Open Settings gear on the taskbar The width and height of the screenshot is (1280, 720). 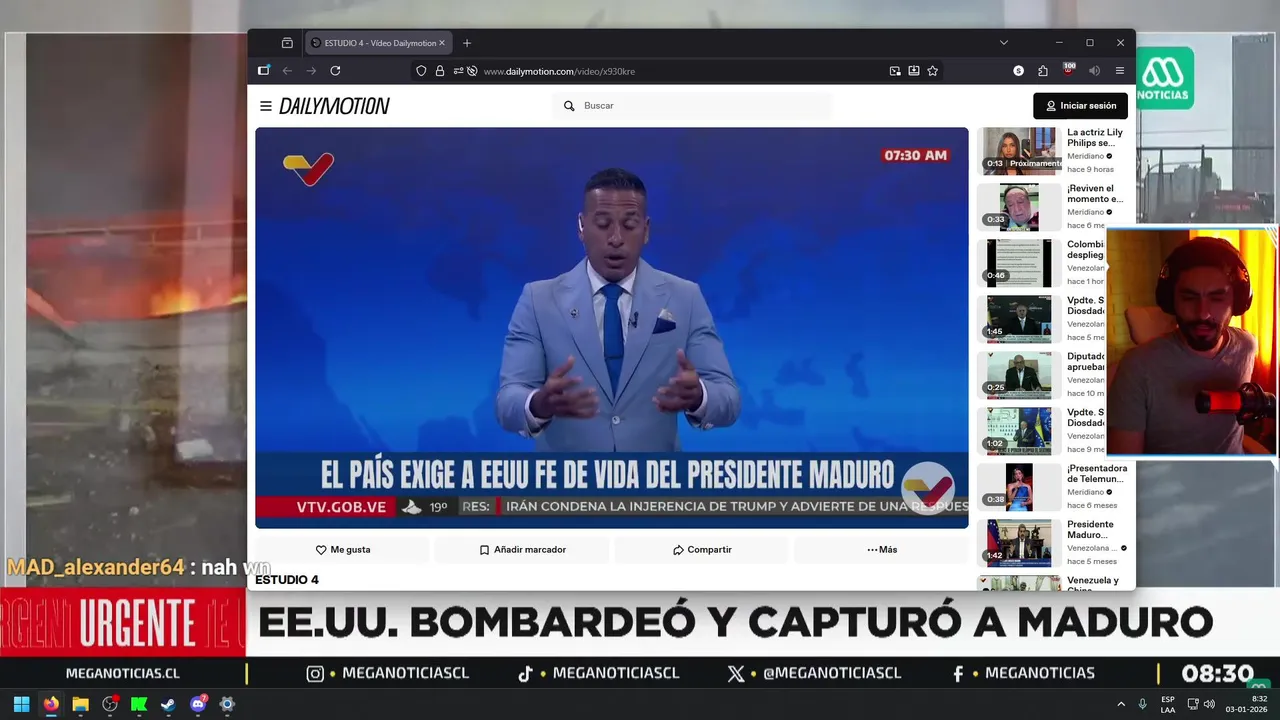coord(227,704)
